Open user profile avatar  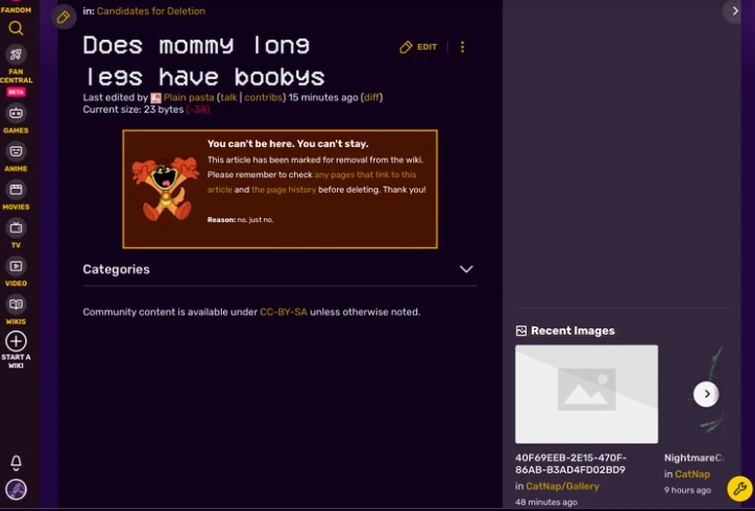pyautogui.click(x=16, y=489)
